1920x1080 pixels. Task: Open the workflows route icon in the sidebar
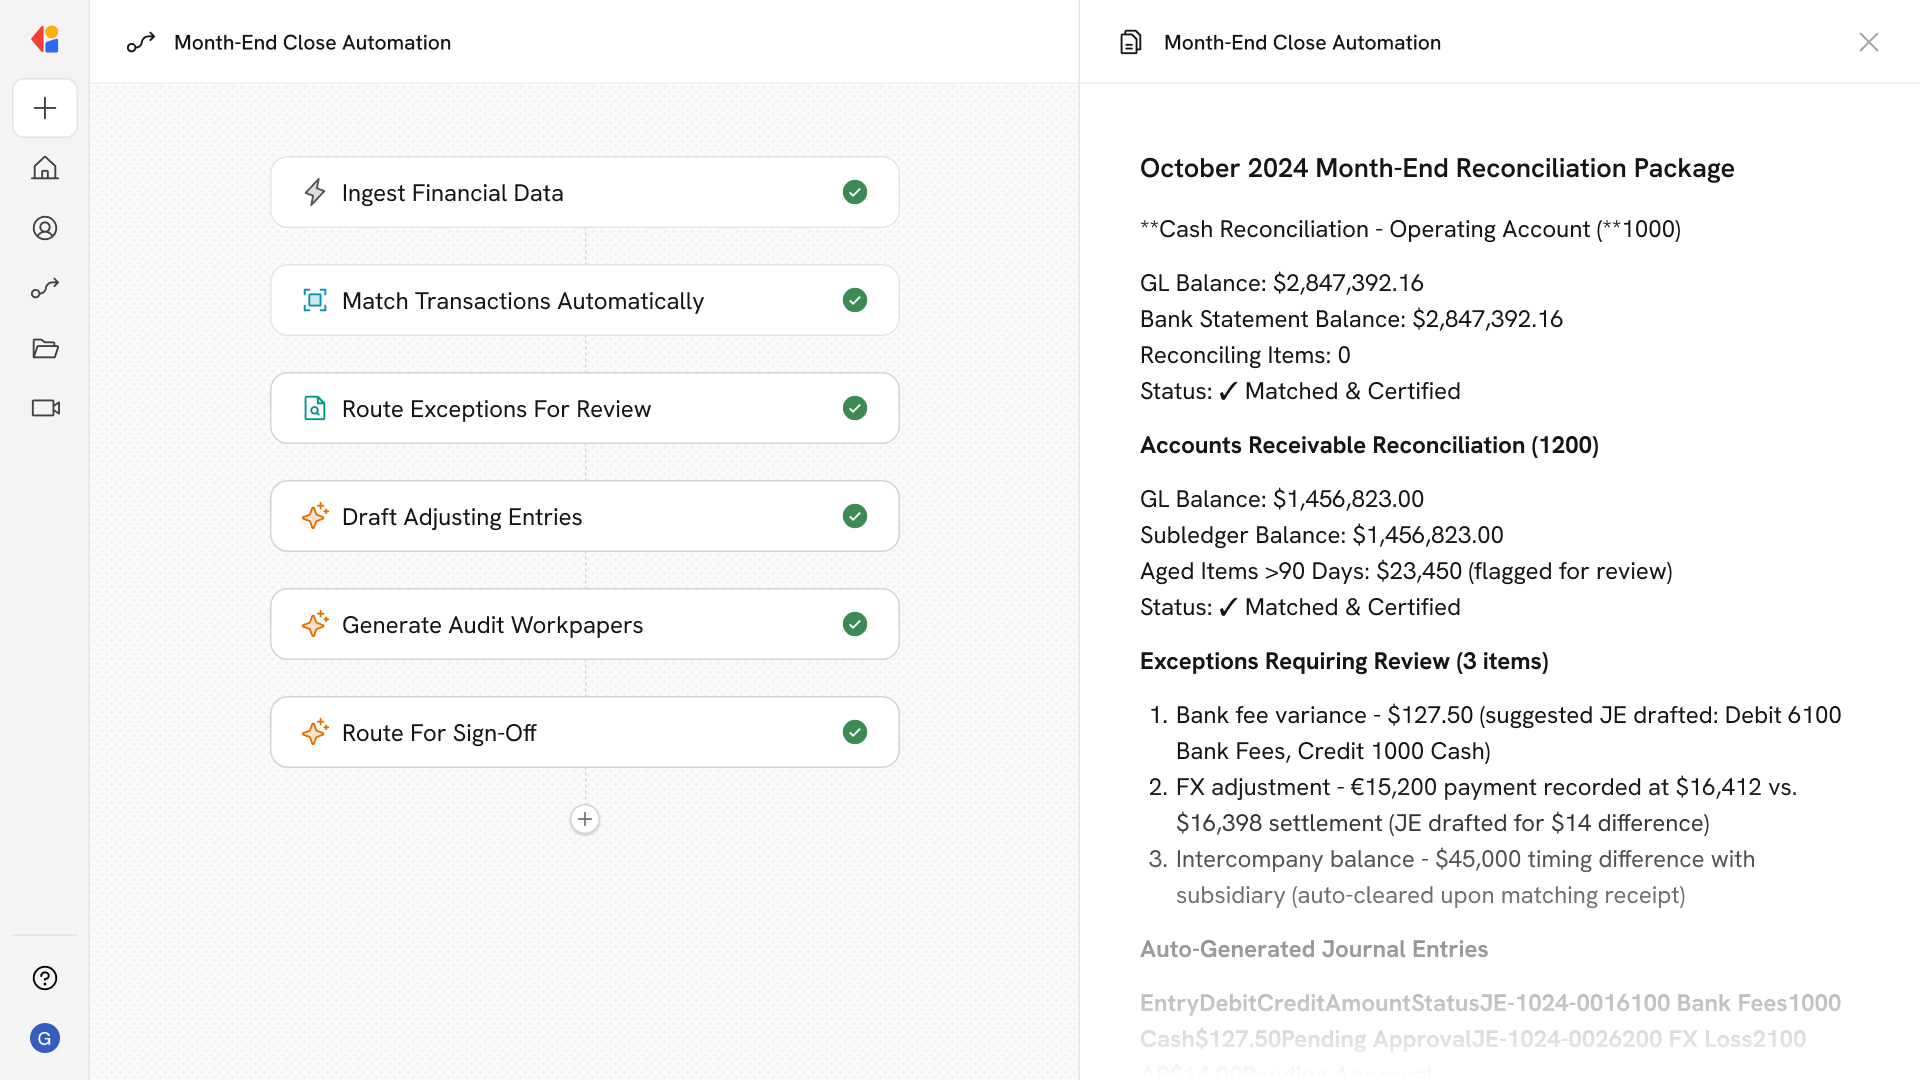click(x=45, y=288)
